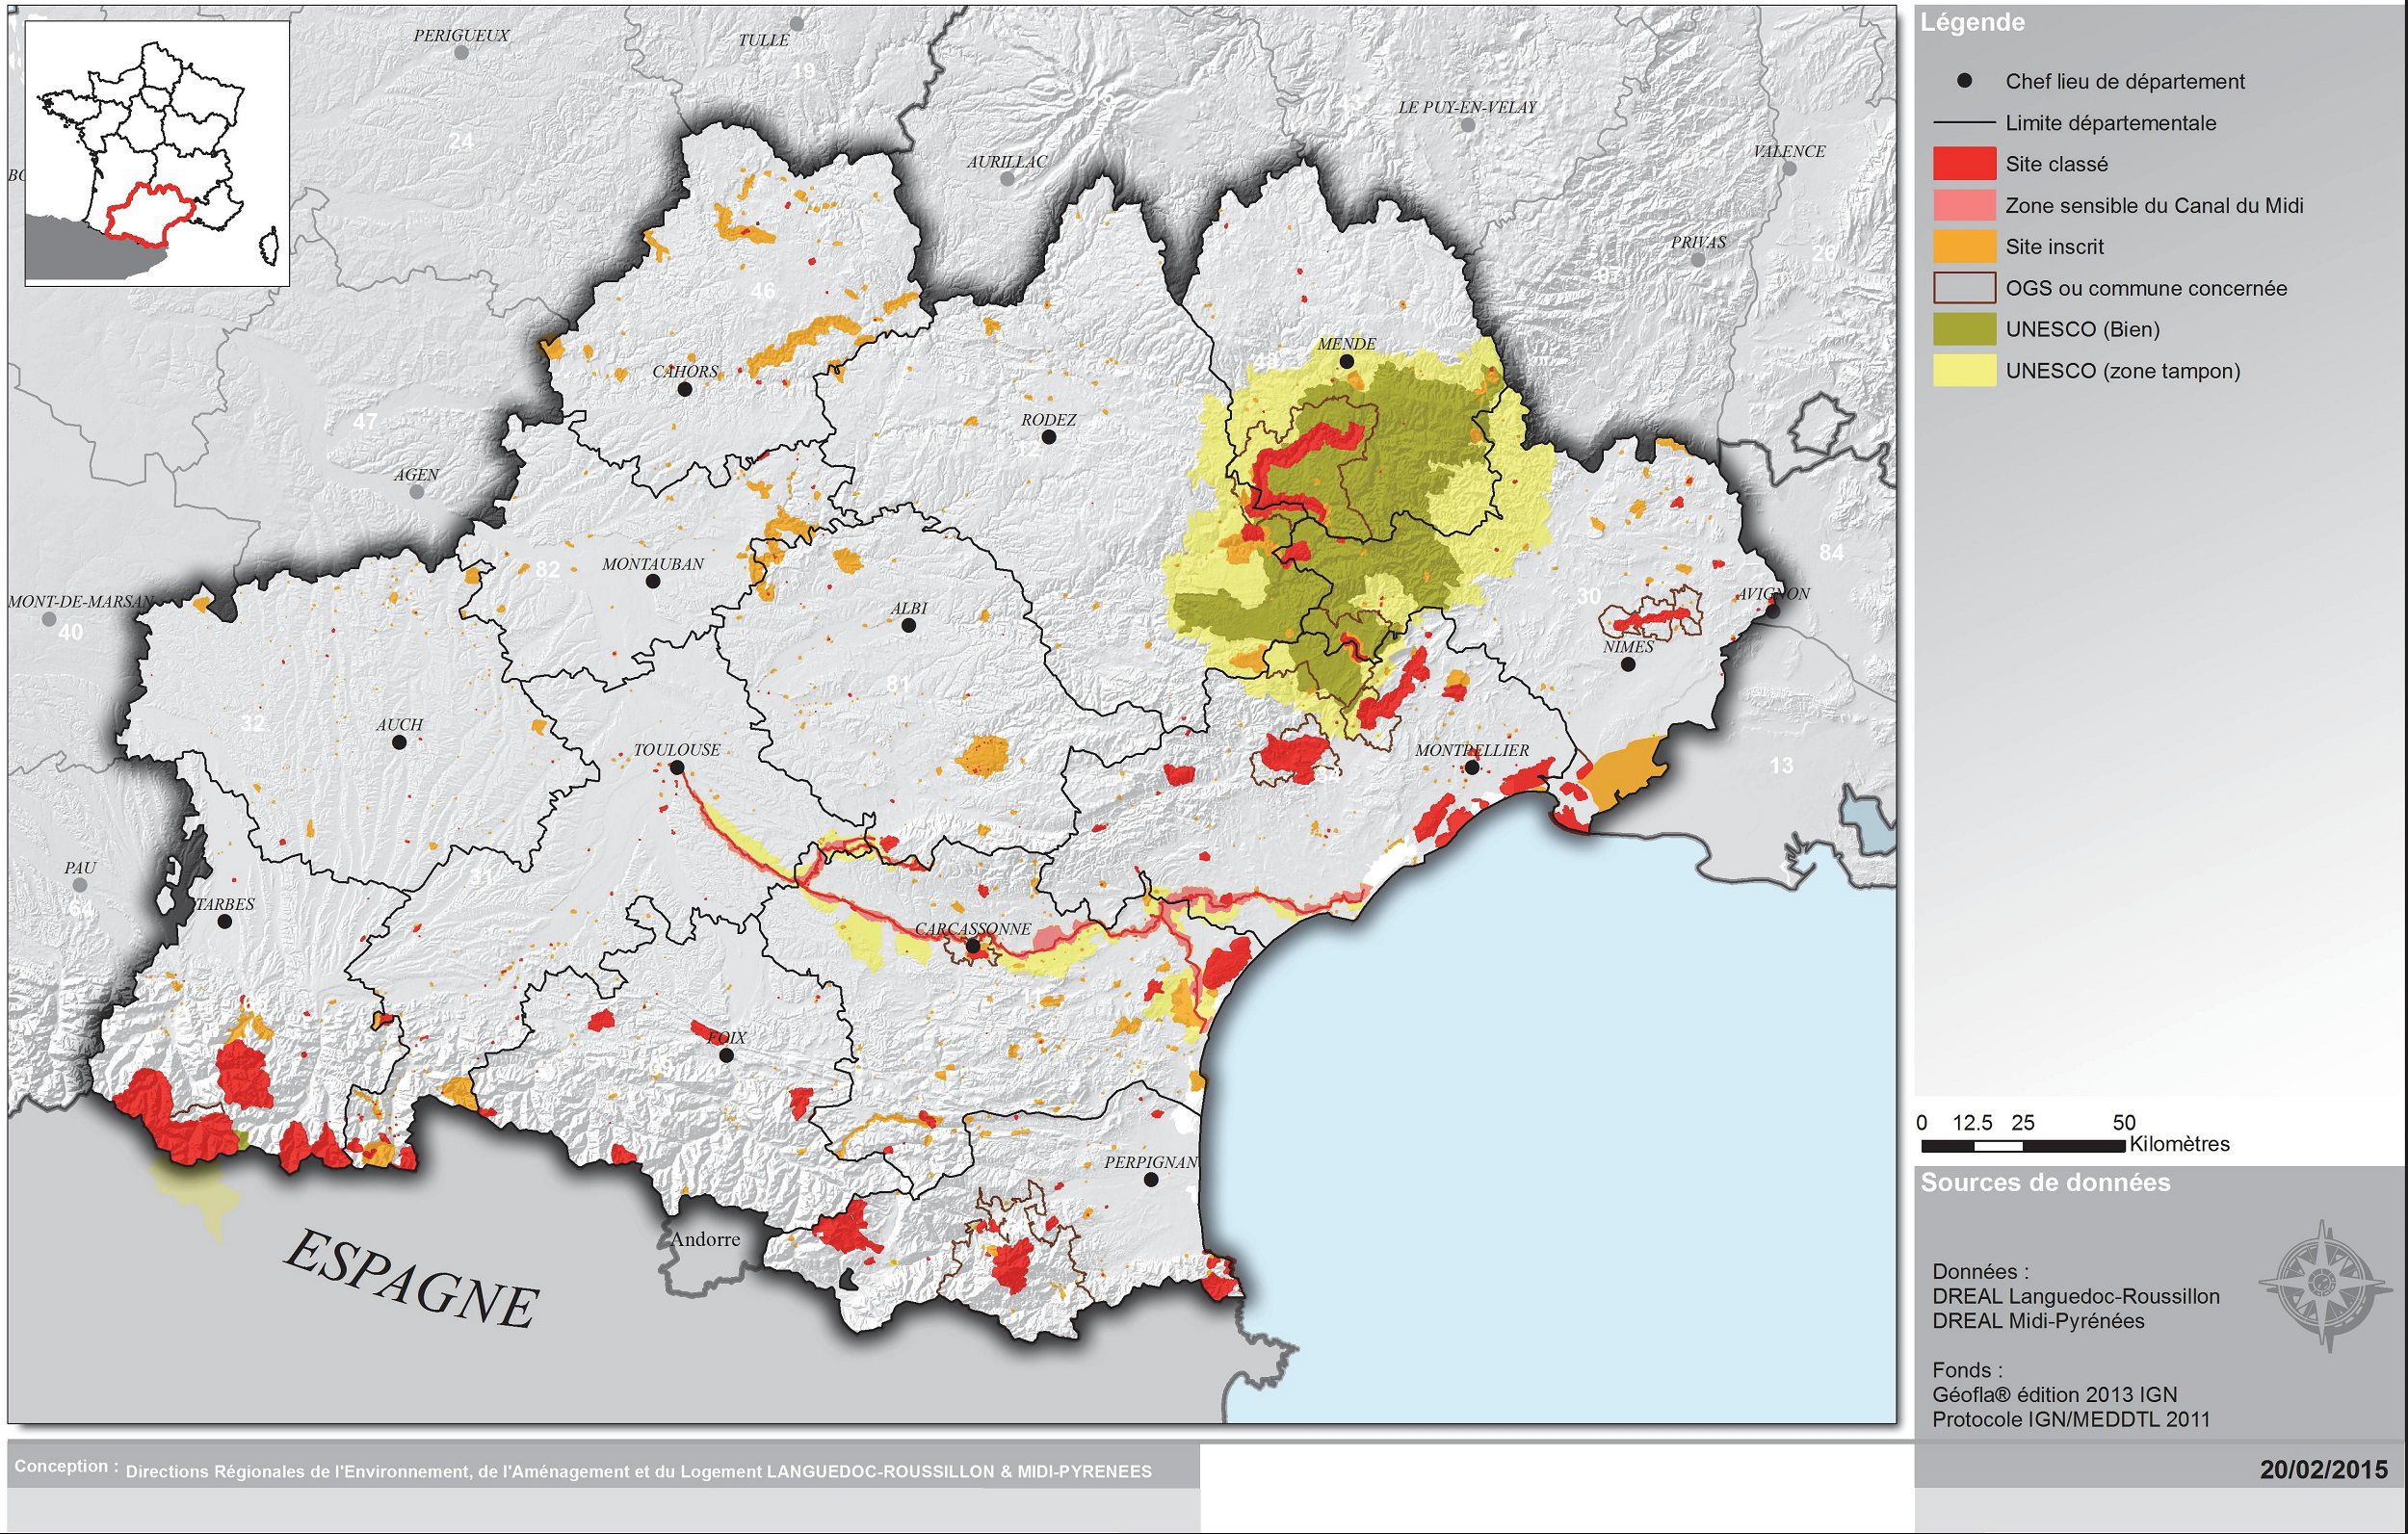This screenshot has height=1534, width=2408.
Task: Click the OGS ou commune concernée outline box
Action: coord(1964,288)
